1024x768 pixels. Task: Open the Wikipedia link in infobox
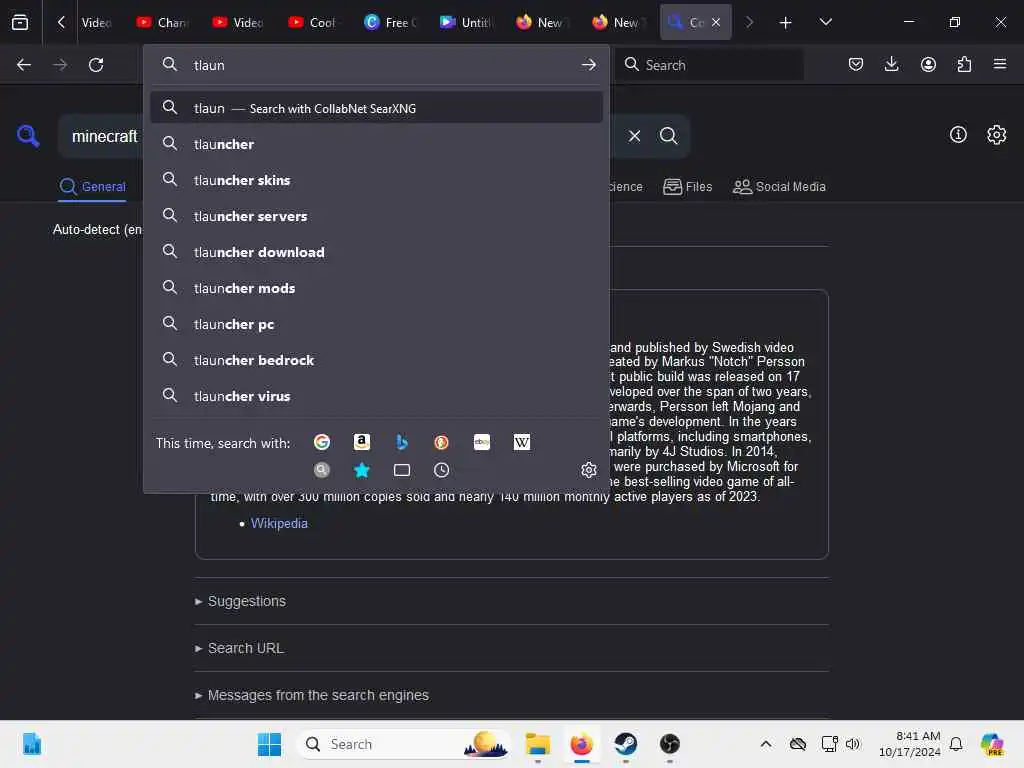279,523
